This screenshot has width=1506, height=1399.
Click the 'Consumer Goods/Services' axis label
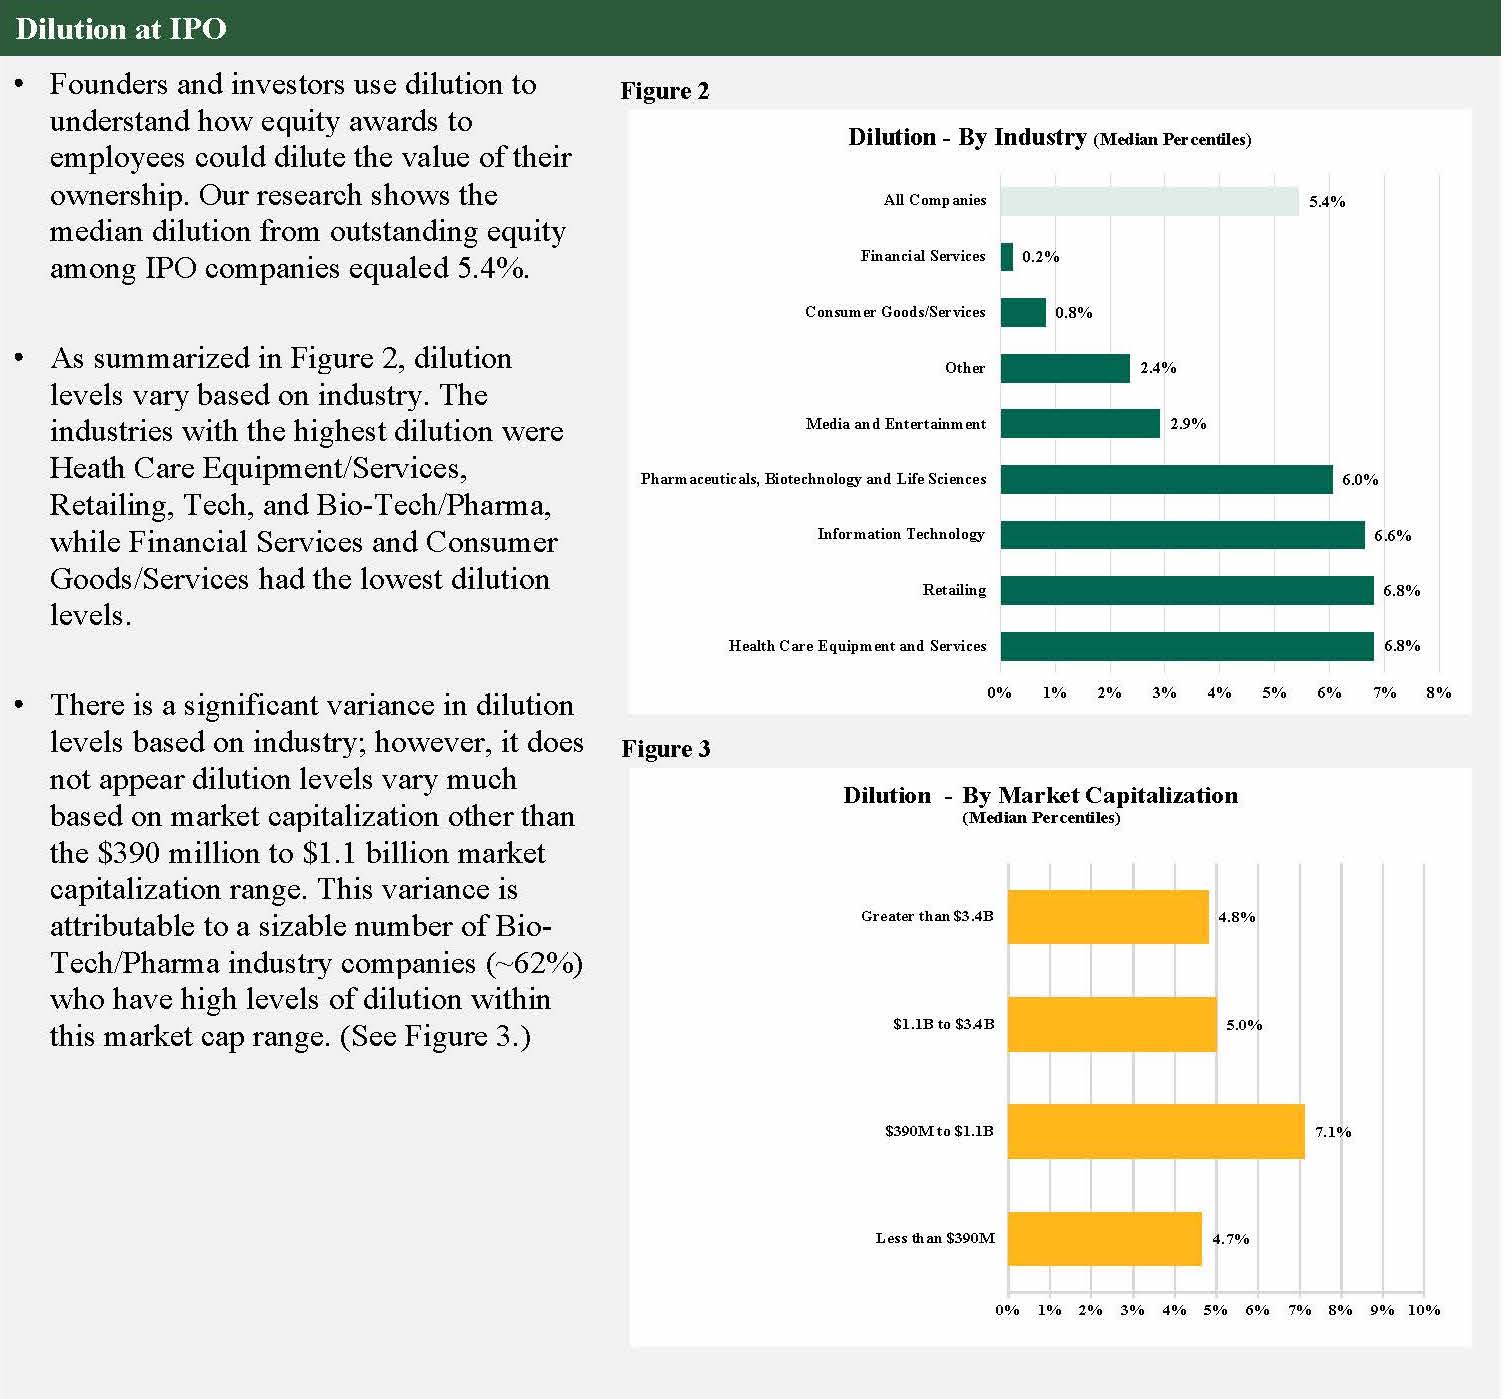pyautogui.click(x=895, y=312)
